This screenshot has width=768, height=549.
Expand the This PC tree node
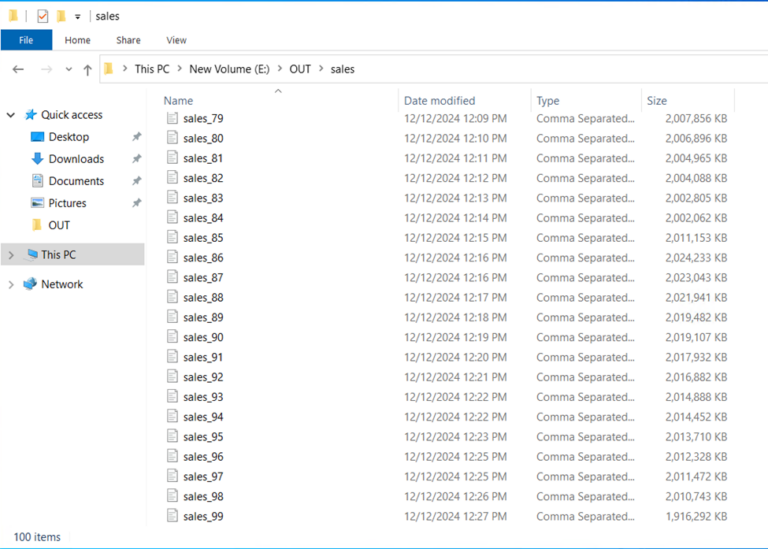coord(11,255)
